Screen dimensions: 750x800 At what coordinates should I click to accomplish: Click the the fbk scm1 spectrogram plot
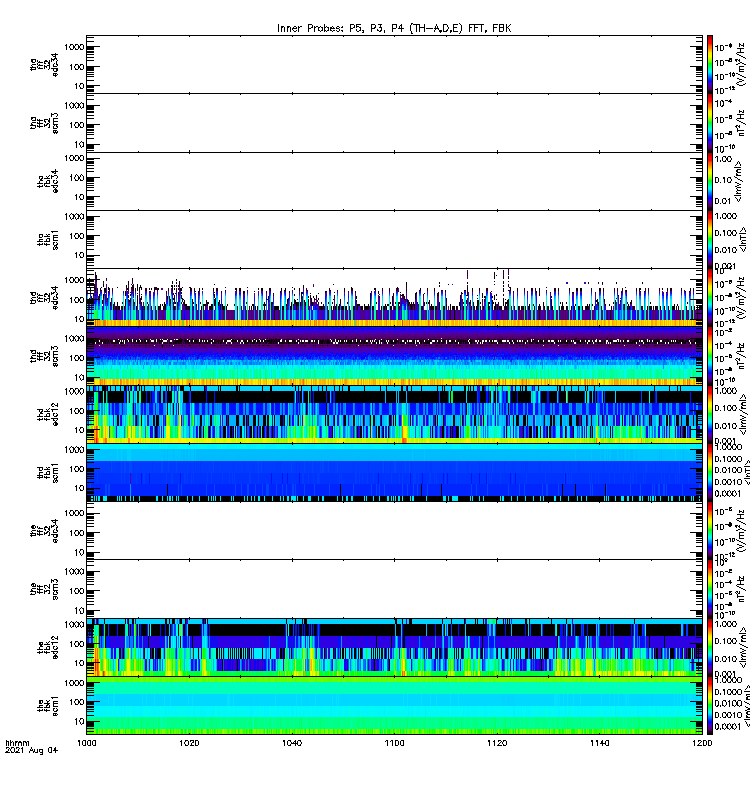tap(394, 706)
